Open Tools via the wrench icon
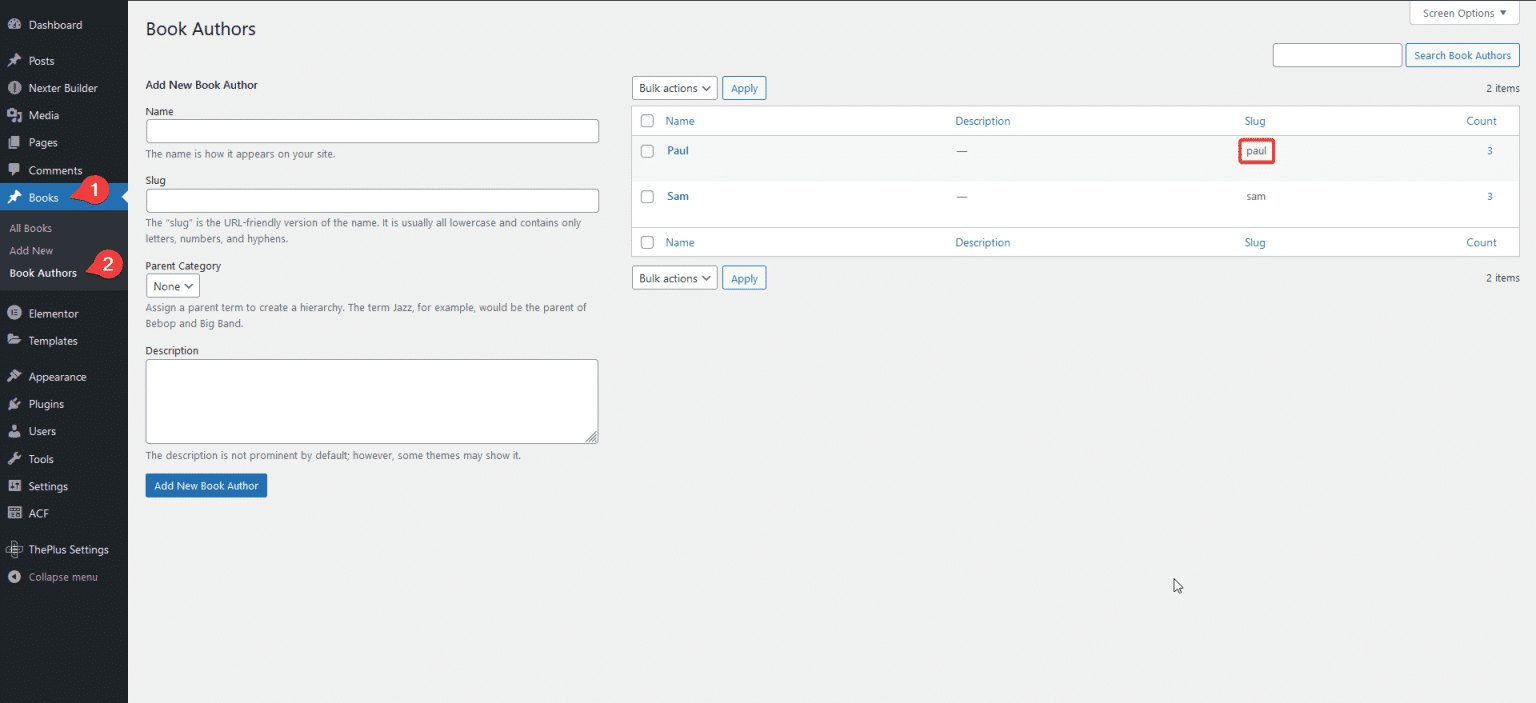Image resolution: width=1536 pixels, height=703 pixels. pyautogui.click(x=15, y=459)
